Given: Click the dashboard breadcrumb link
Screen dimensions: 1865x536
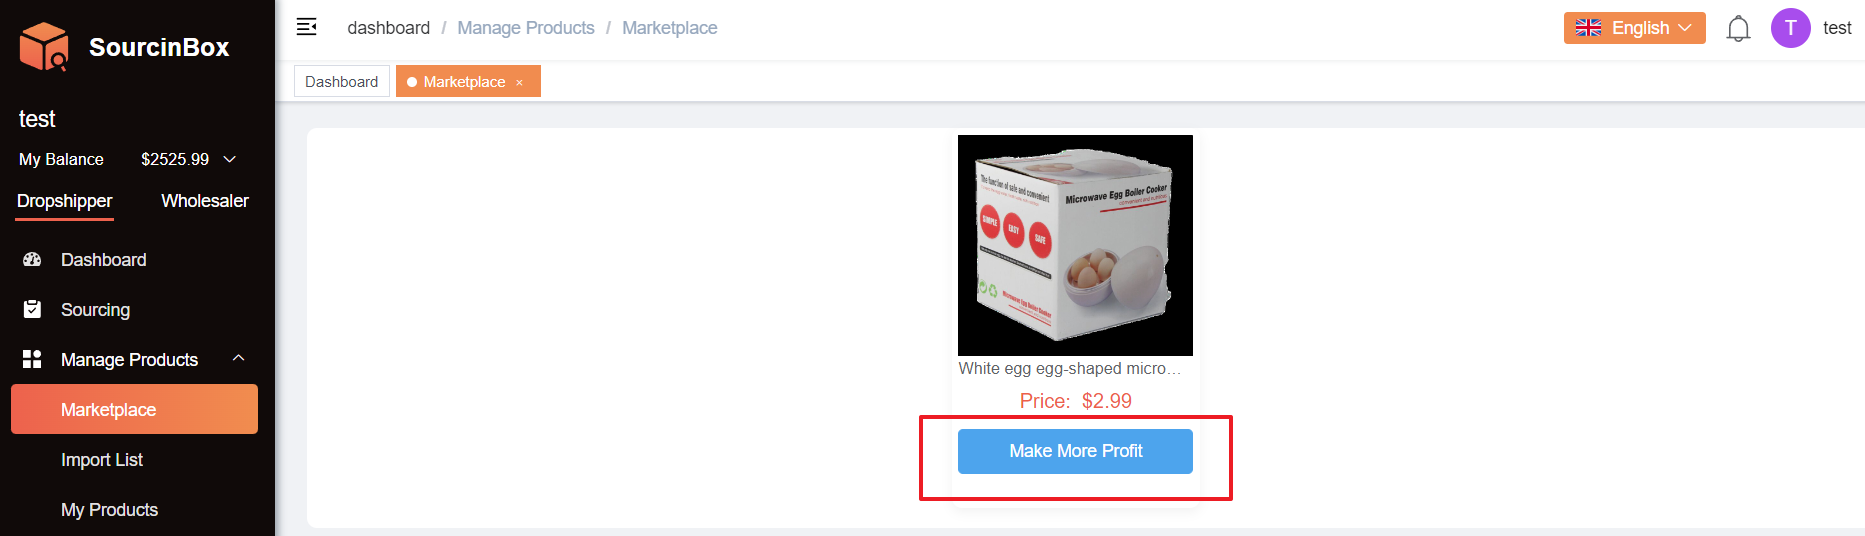Looking at the screenshot, I should tap(388, 28).
